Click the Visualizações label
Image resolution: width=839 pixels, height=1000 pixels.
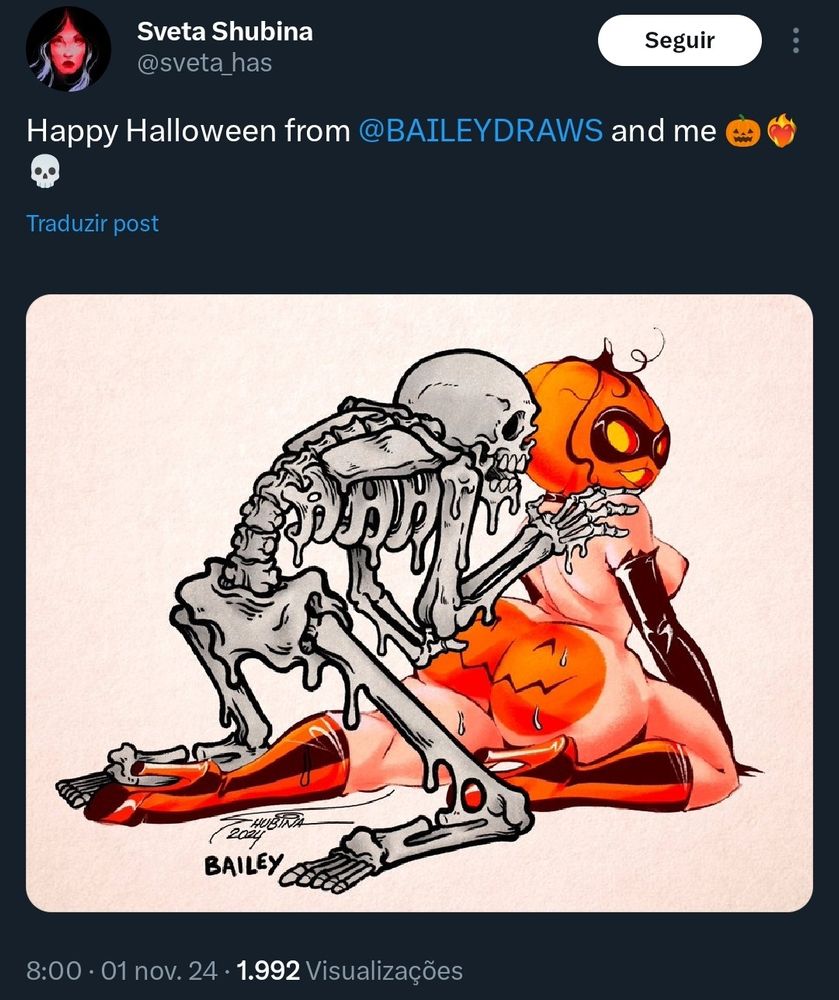384,971
